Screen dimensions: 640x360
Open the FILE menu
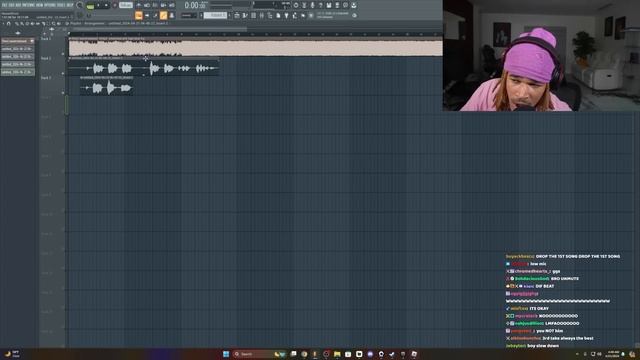pos(4,5)
